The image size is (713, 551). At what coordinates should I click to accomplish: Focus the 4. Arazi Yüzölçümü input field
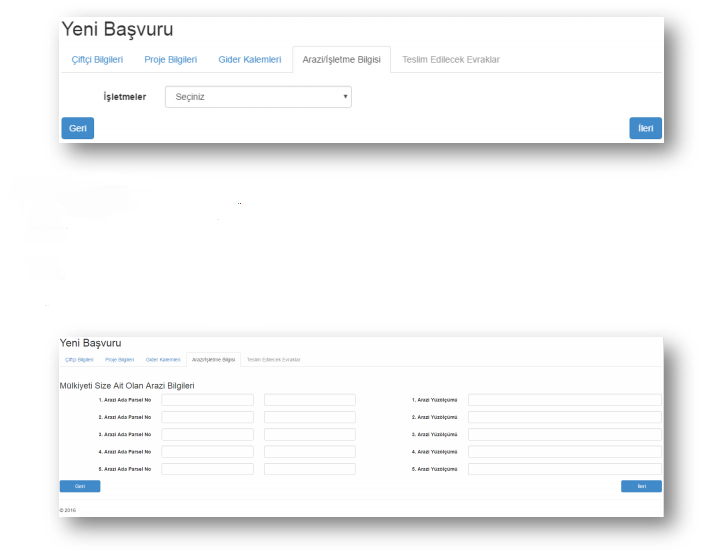564,452
